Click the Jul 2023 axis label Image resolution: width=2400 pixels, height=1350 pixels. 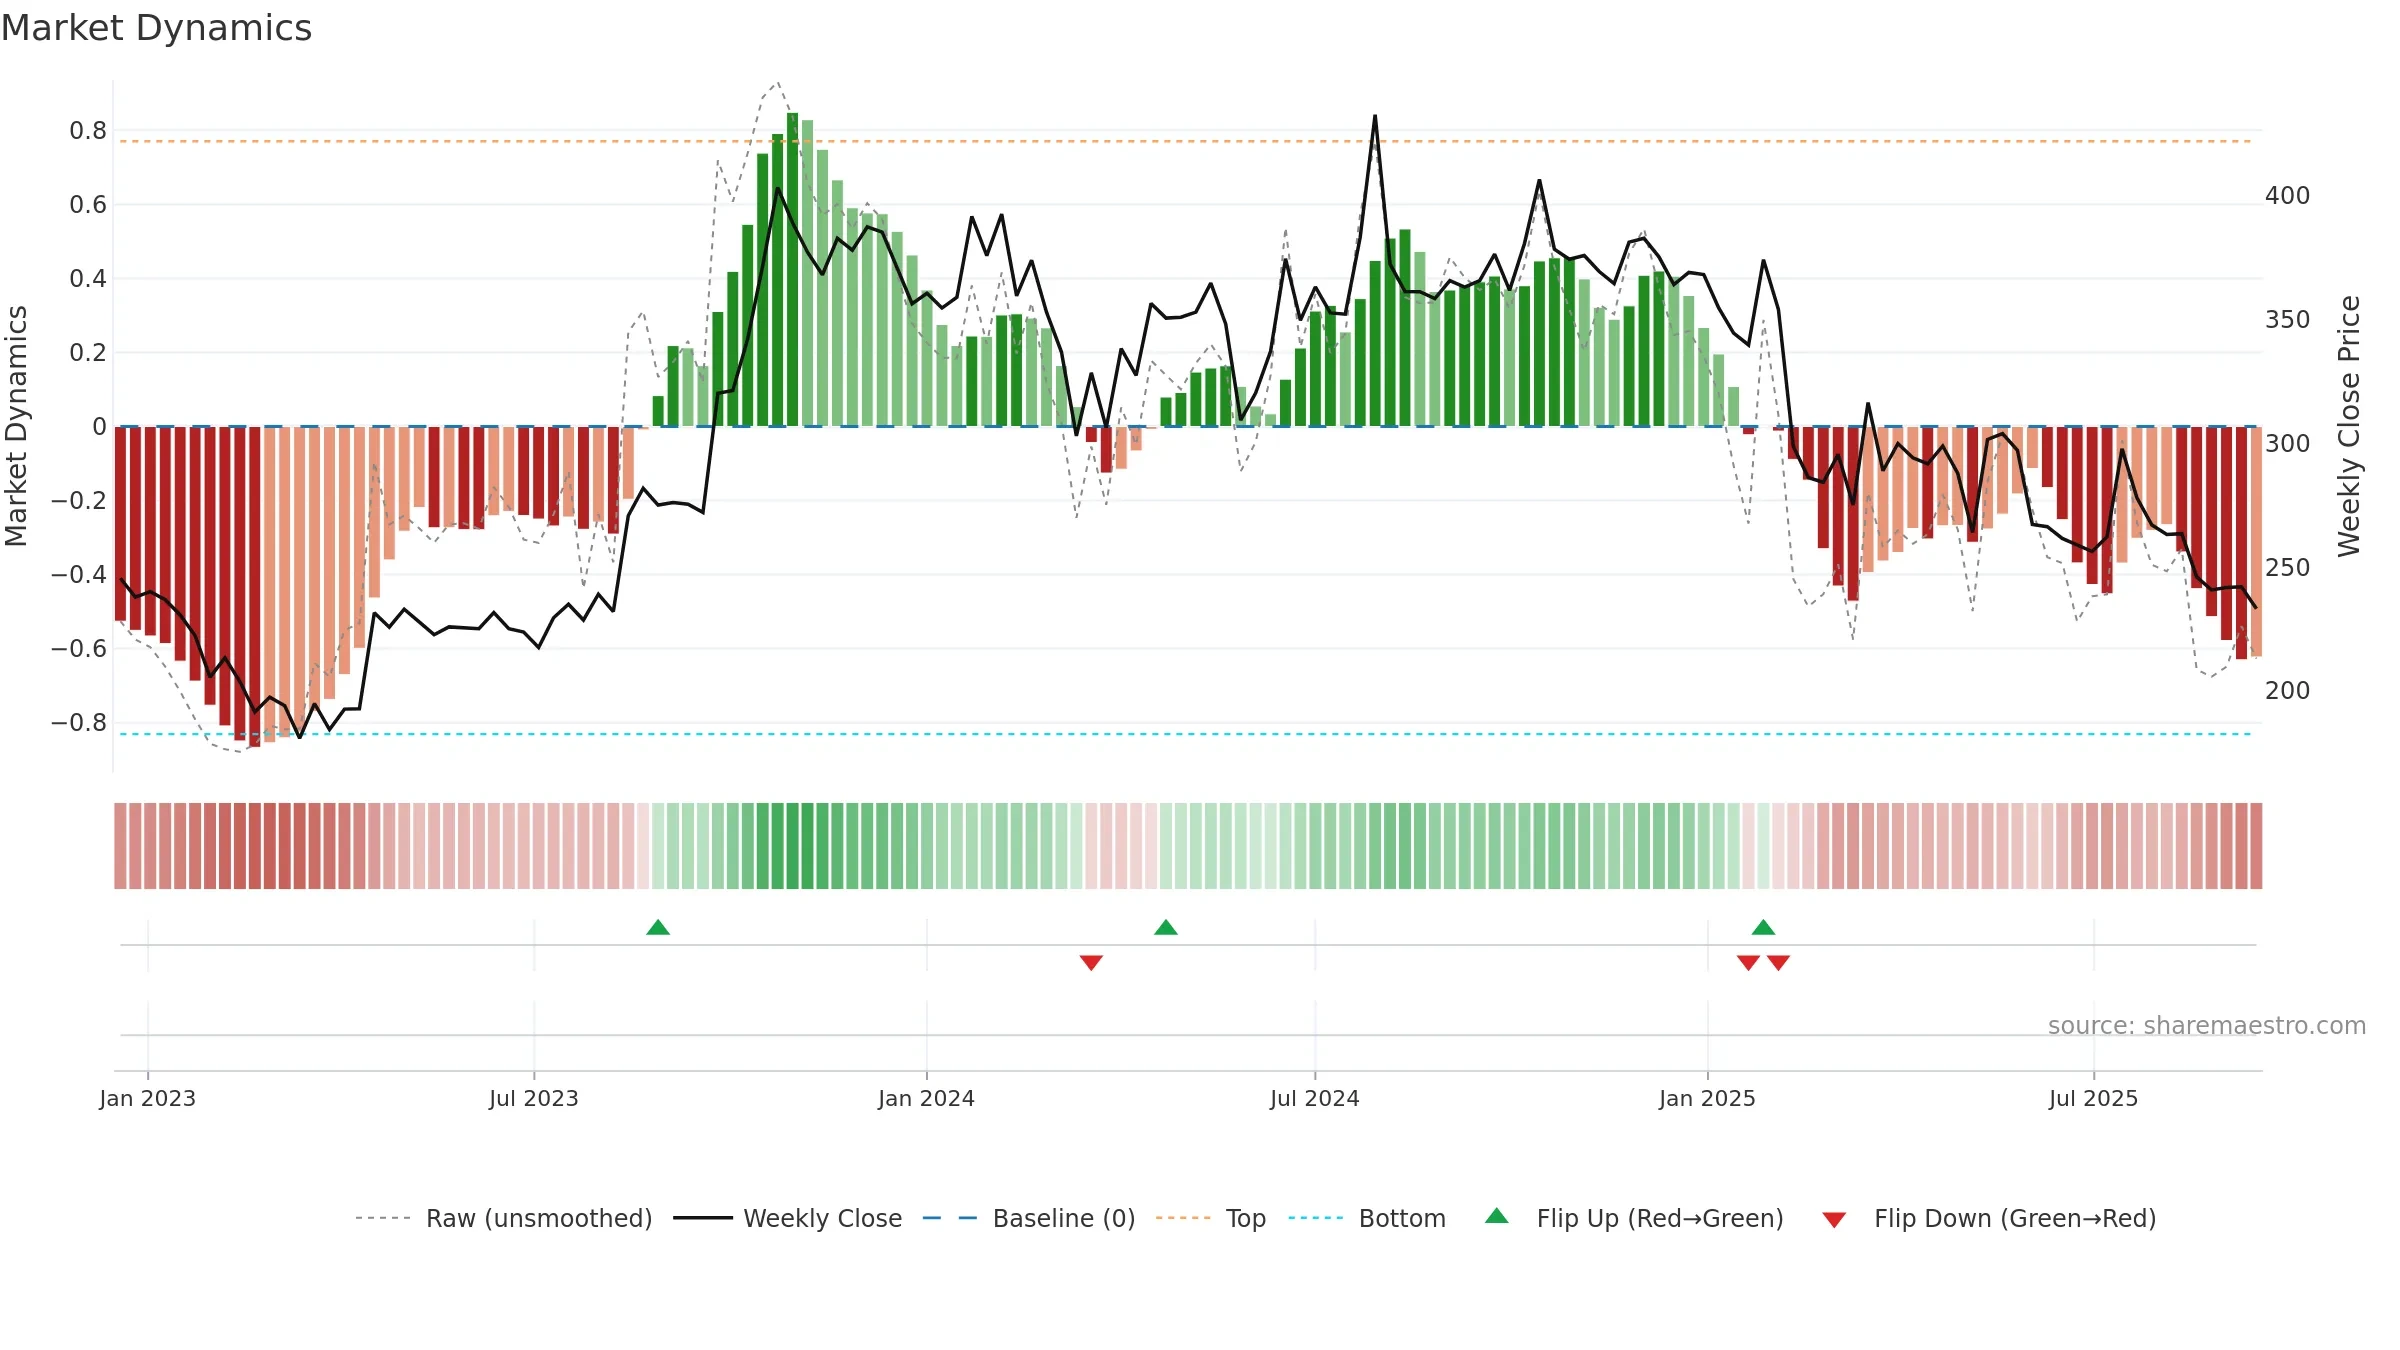coord(534,1098)
